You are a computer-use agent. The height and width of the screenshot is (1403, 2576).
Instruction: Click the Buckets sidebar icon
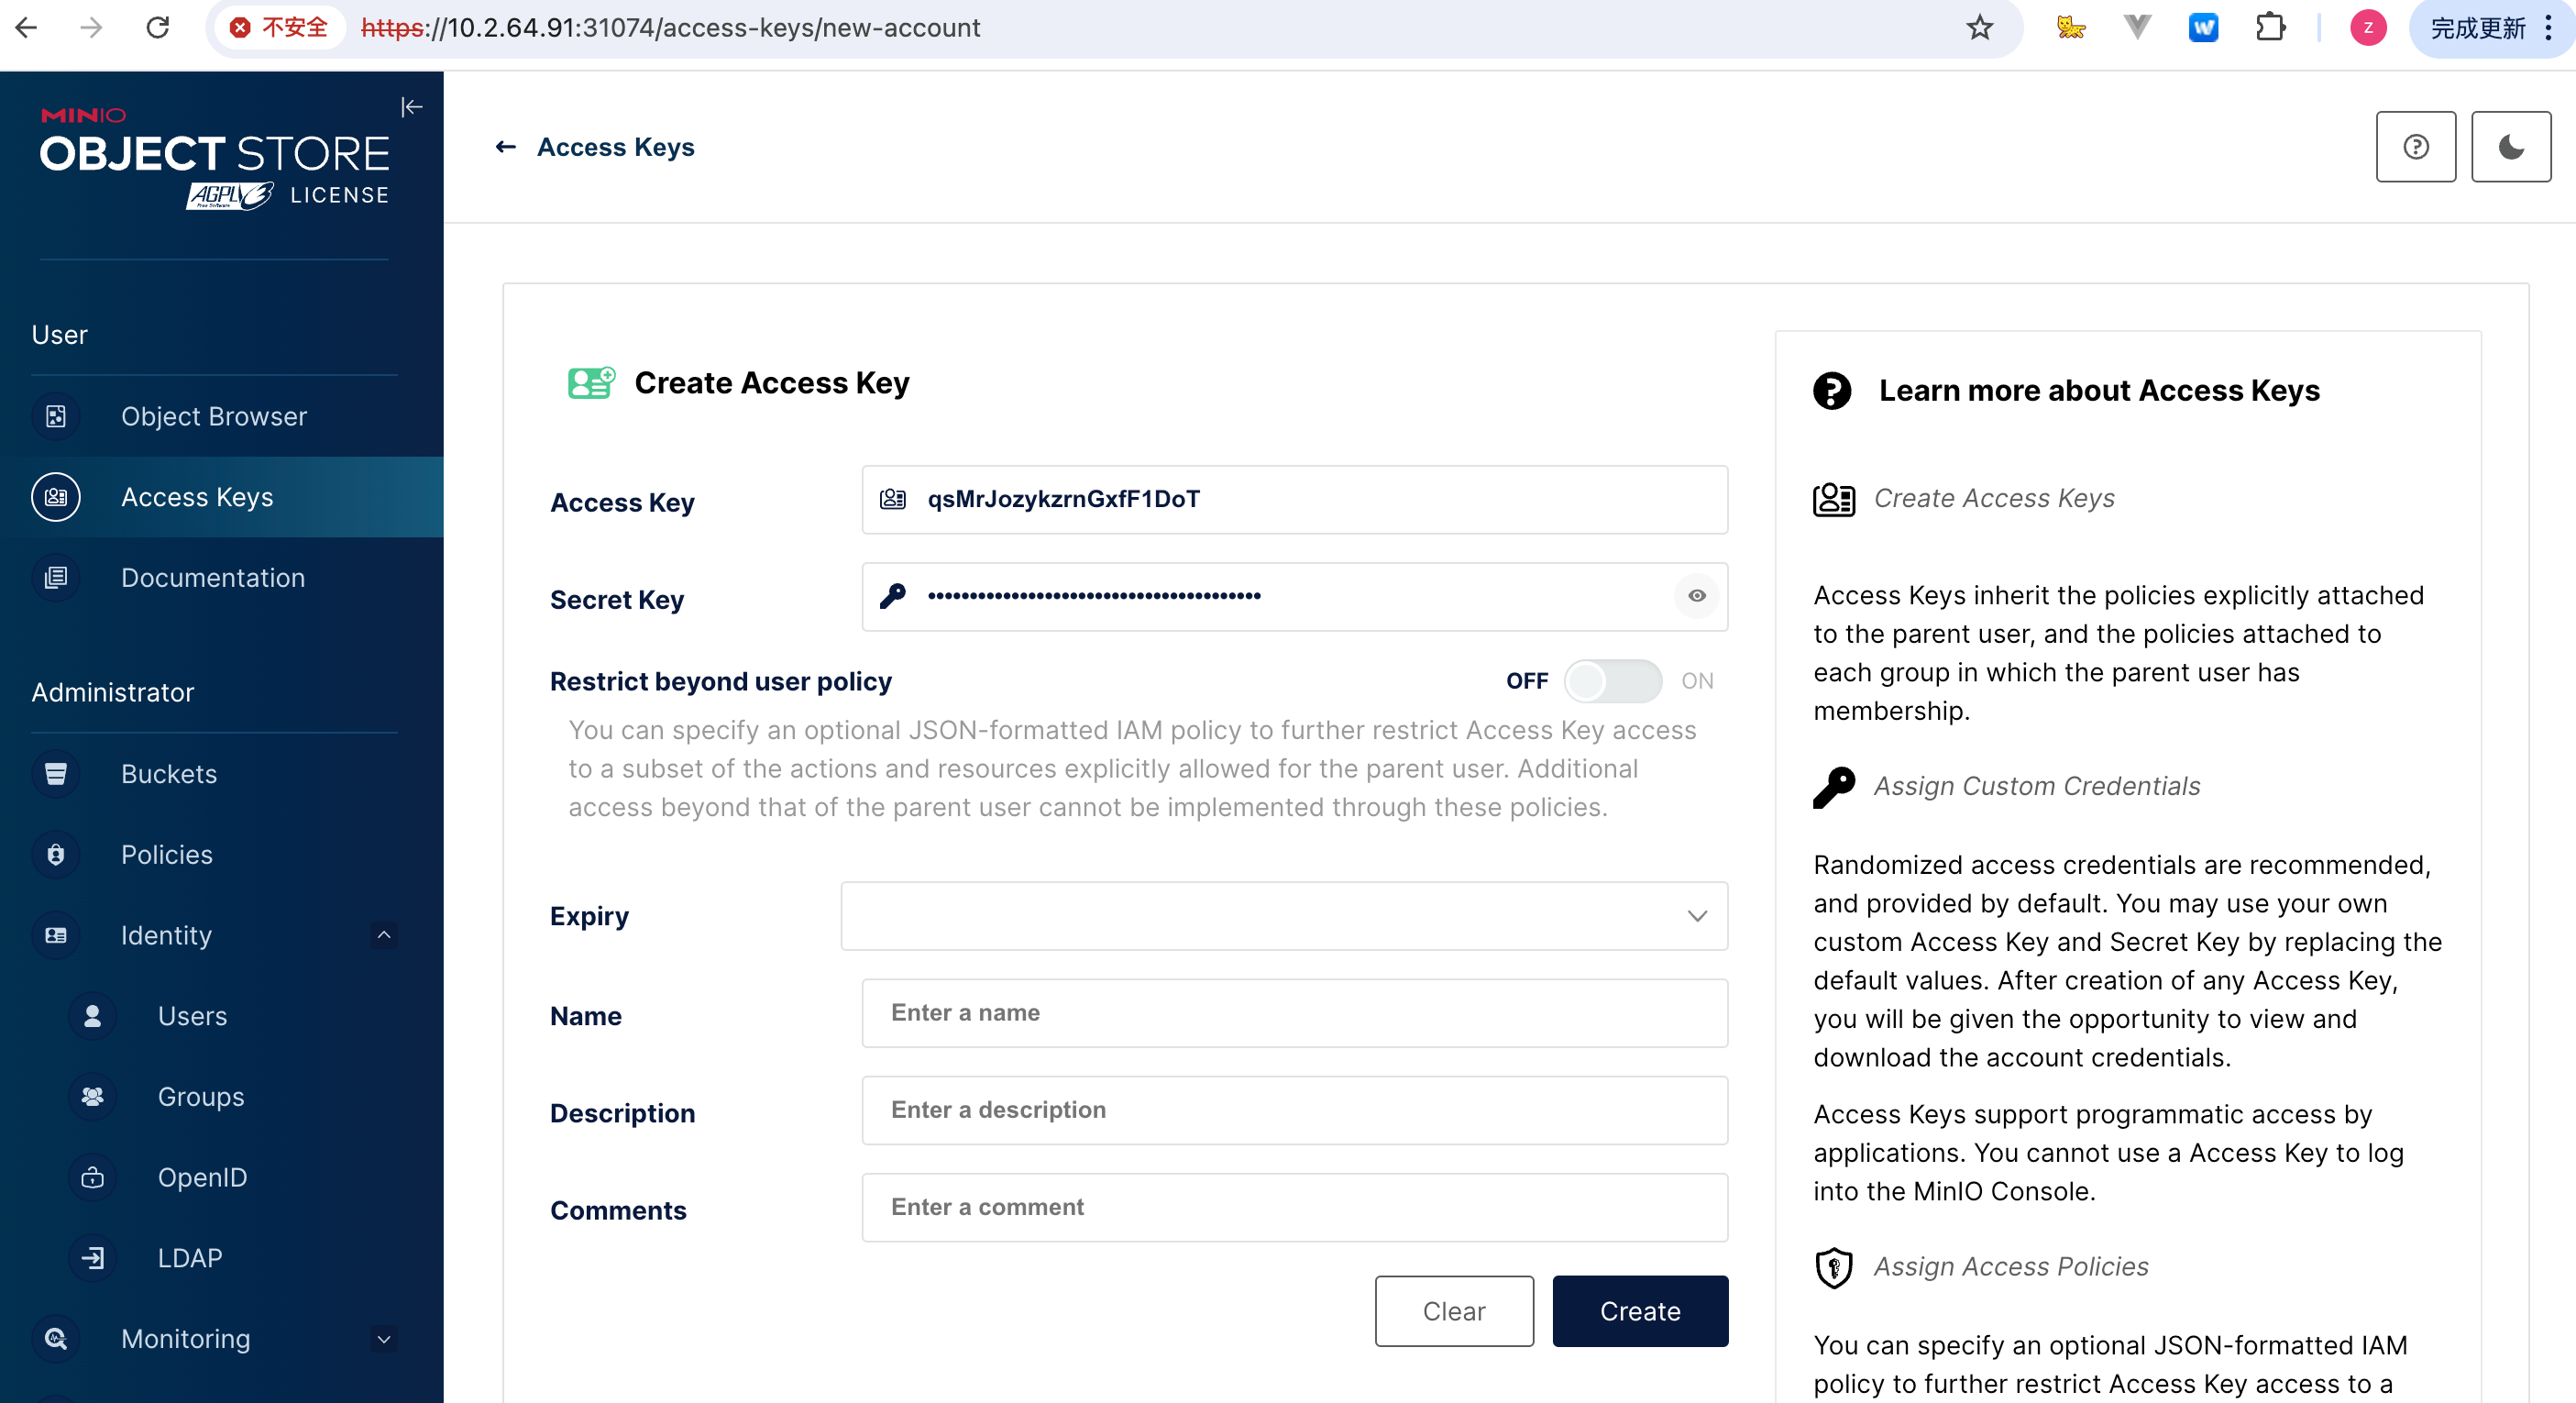tap(56, 773)
